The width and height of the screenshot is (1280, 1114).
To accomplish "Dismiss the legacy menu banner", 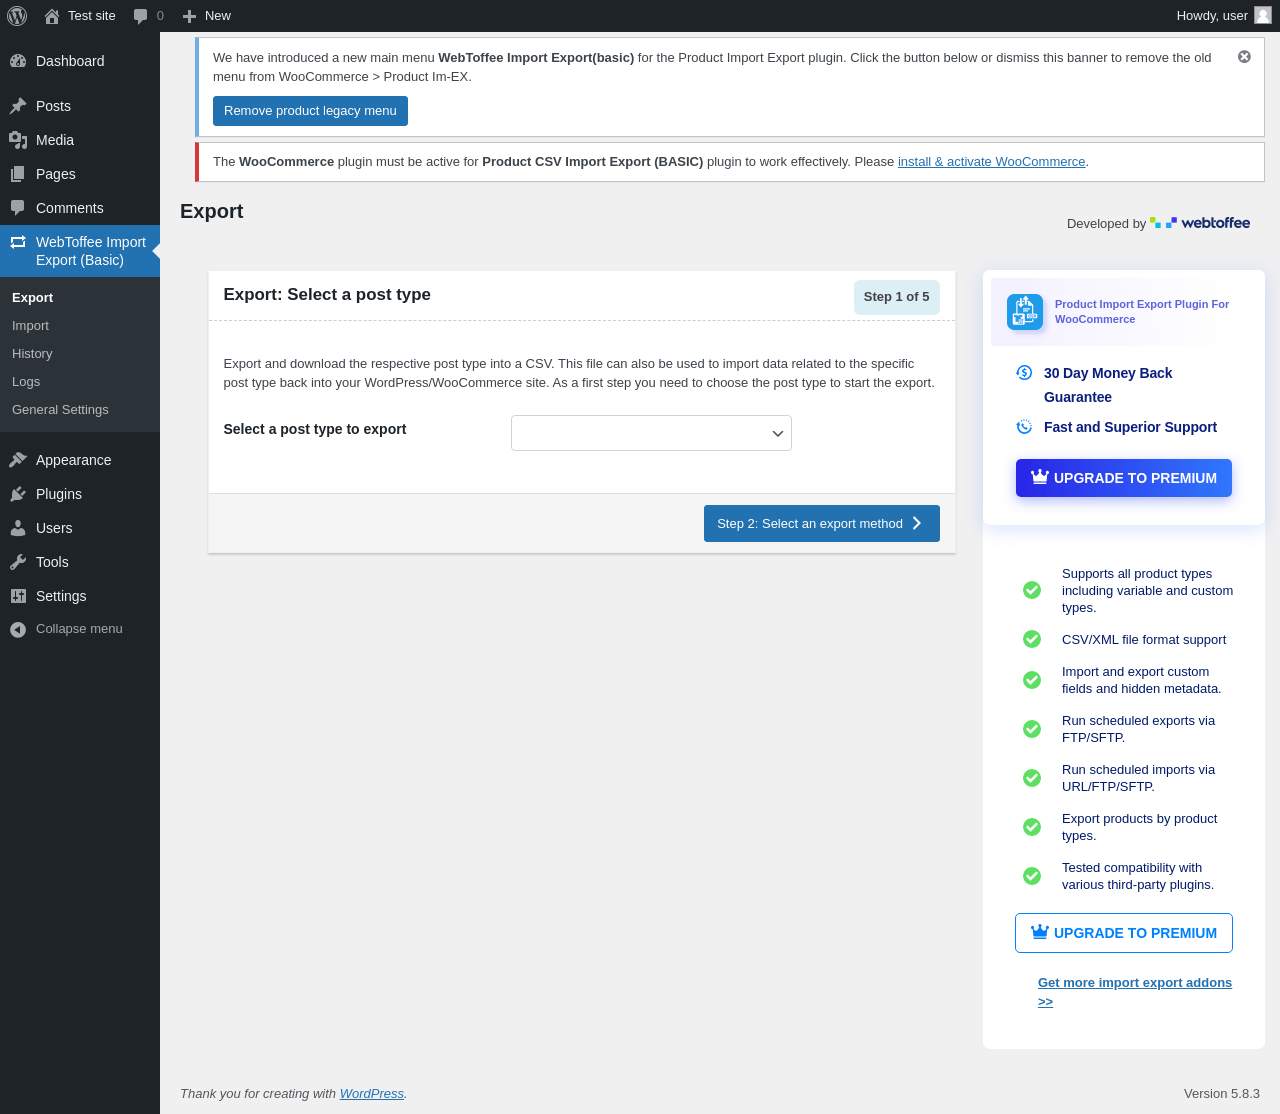I will point(1244,57).
